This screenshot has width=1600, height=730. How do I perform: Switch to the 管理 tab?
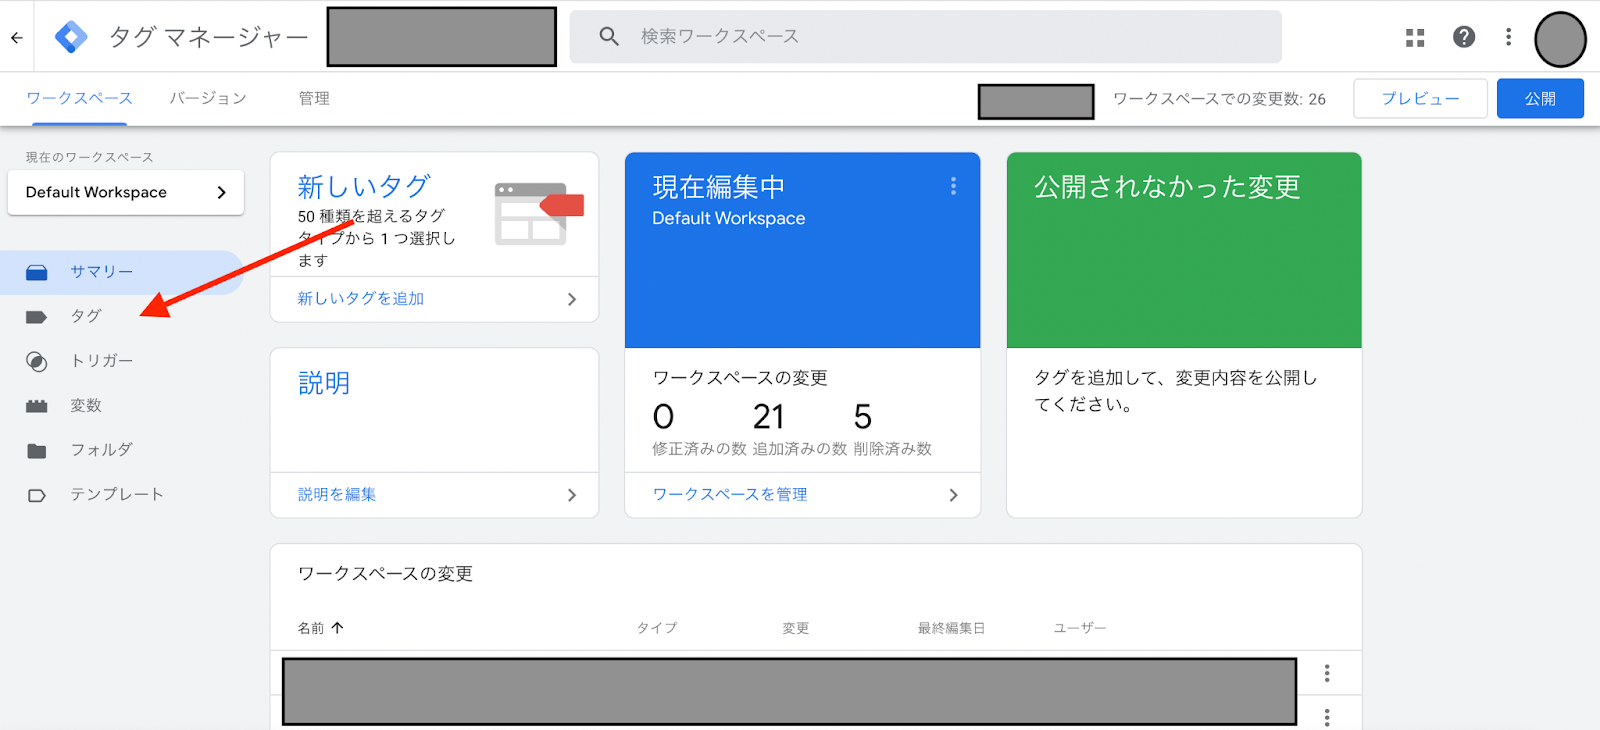click(314, 98)
